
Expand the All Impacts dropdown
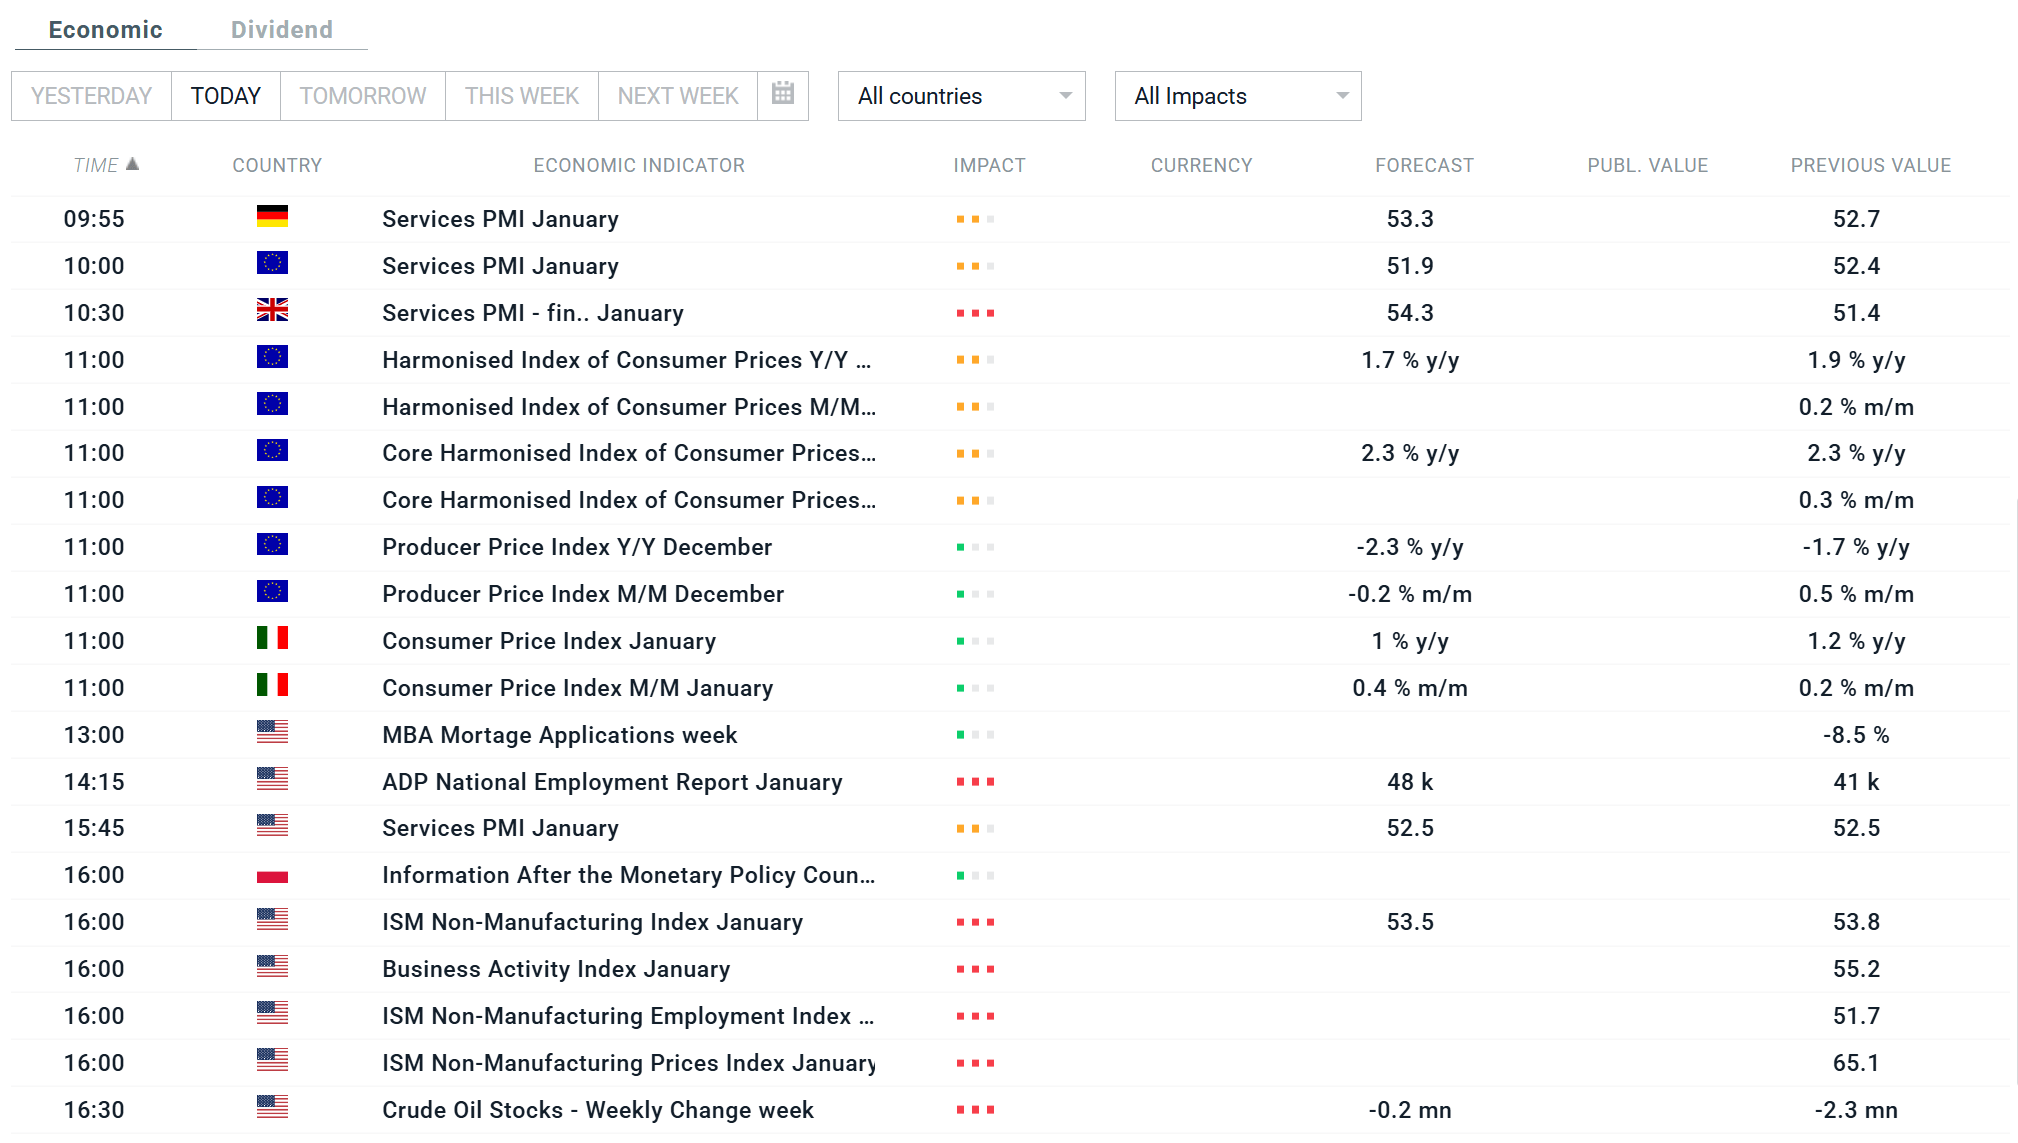pos(1237,96)
